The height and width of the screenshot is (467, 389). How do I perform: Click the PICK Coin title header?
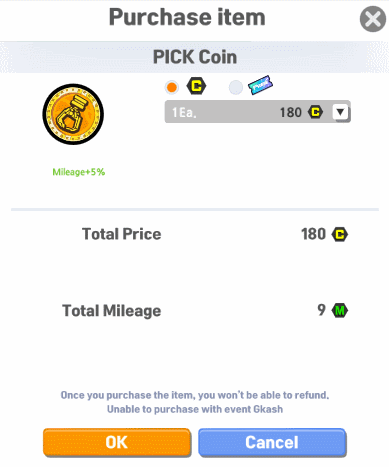click(195, 57)
